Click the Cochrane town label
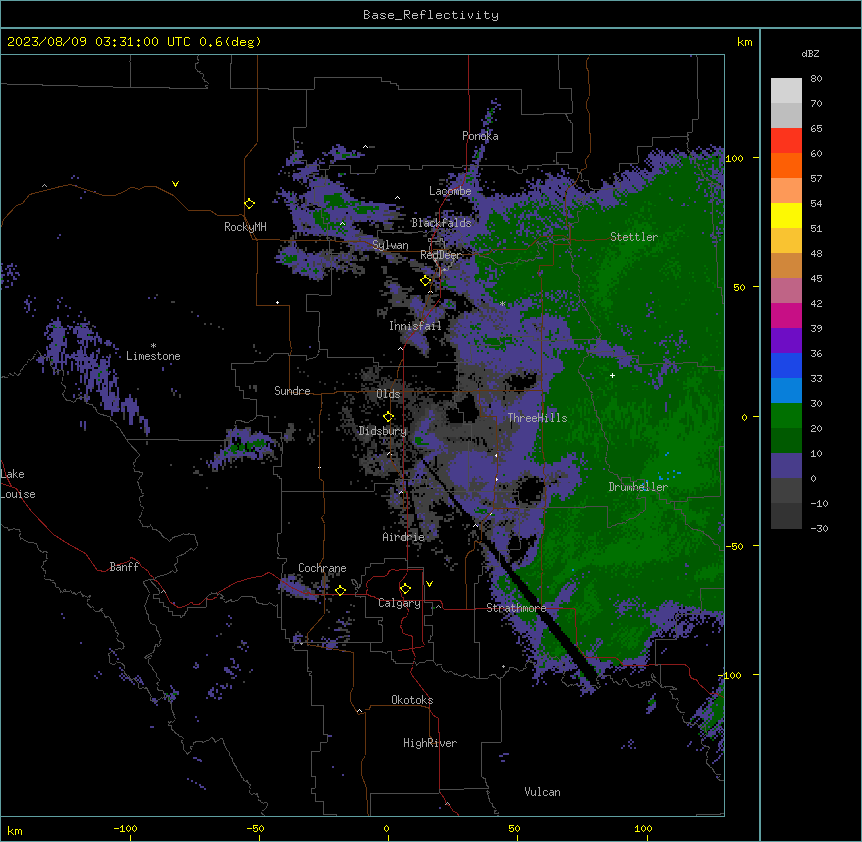Viewport: 862px width, 842px height. tap(322, 568)
